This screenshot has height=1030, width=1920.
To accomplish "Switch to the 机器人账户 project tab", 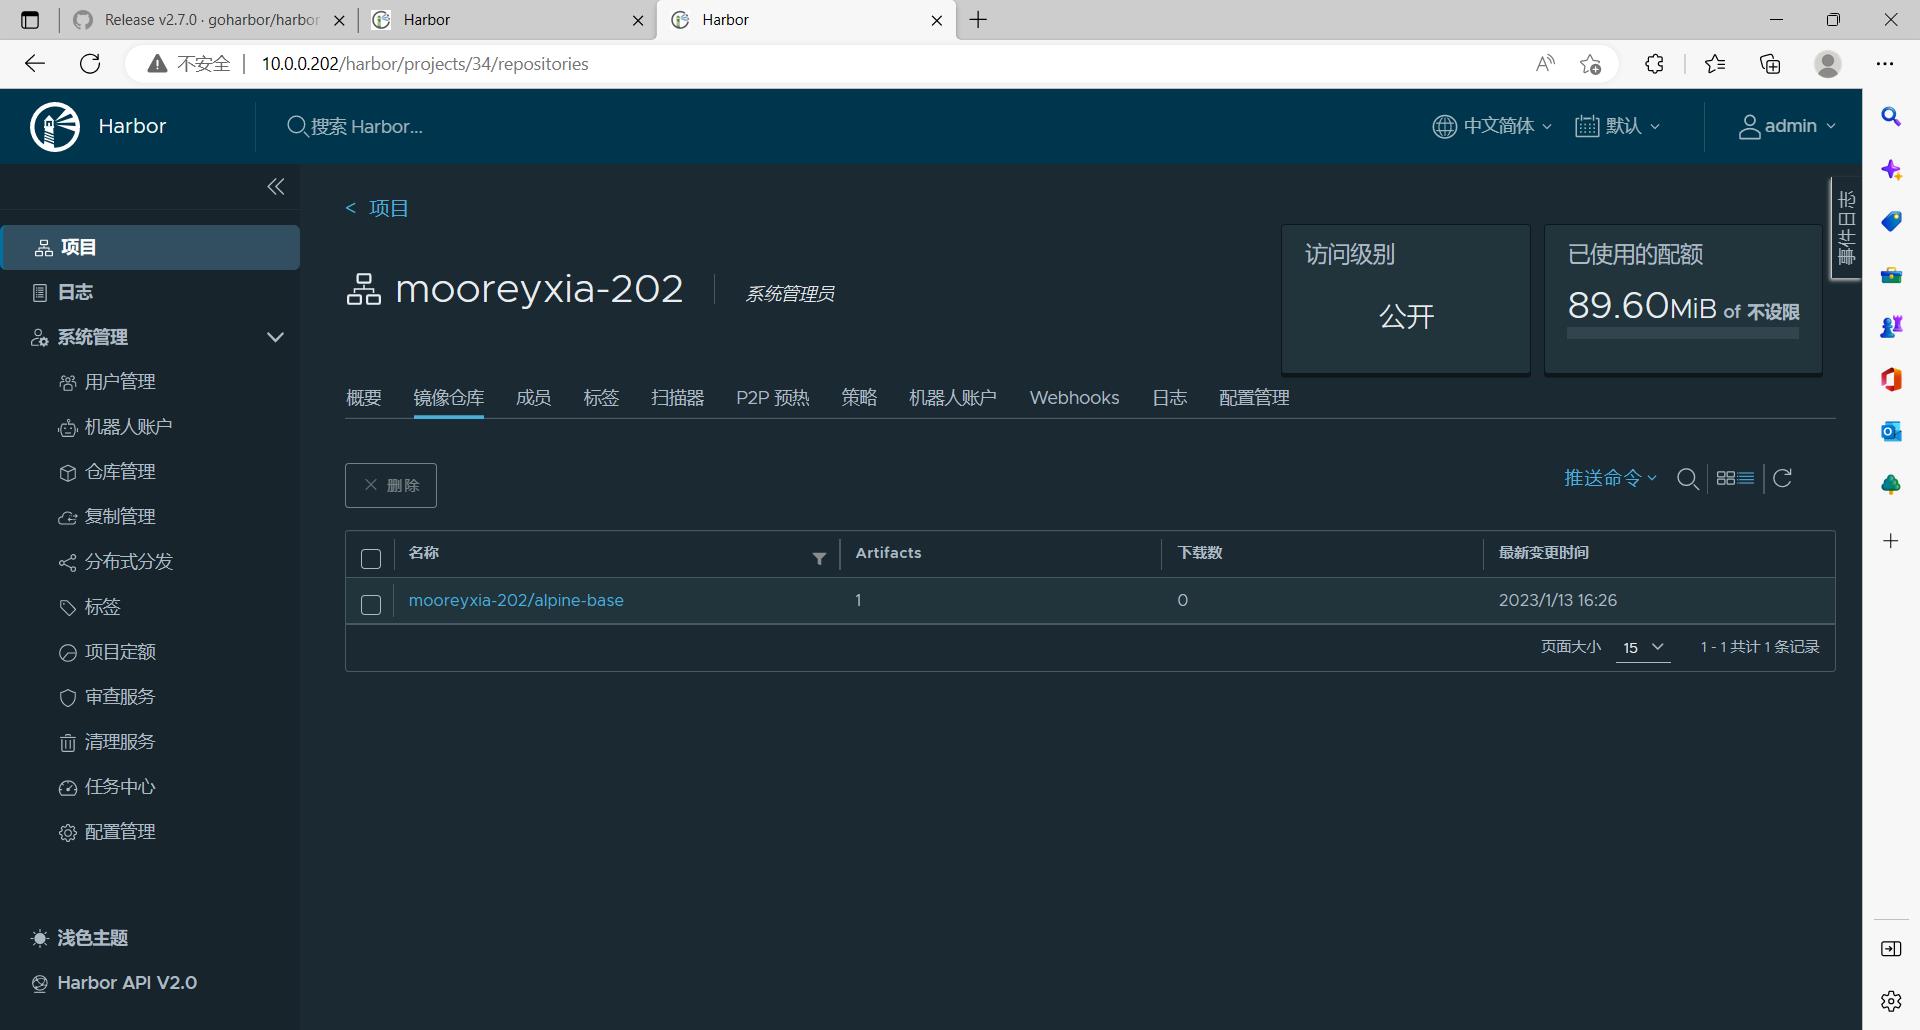I will (x=952, y=398).
